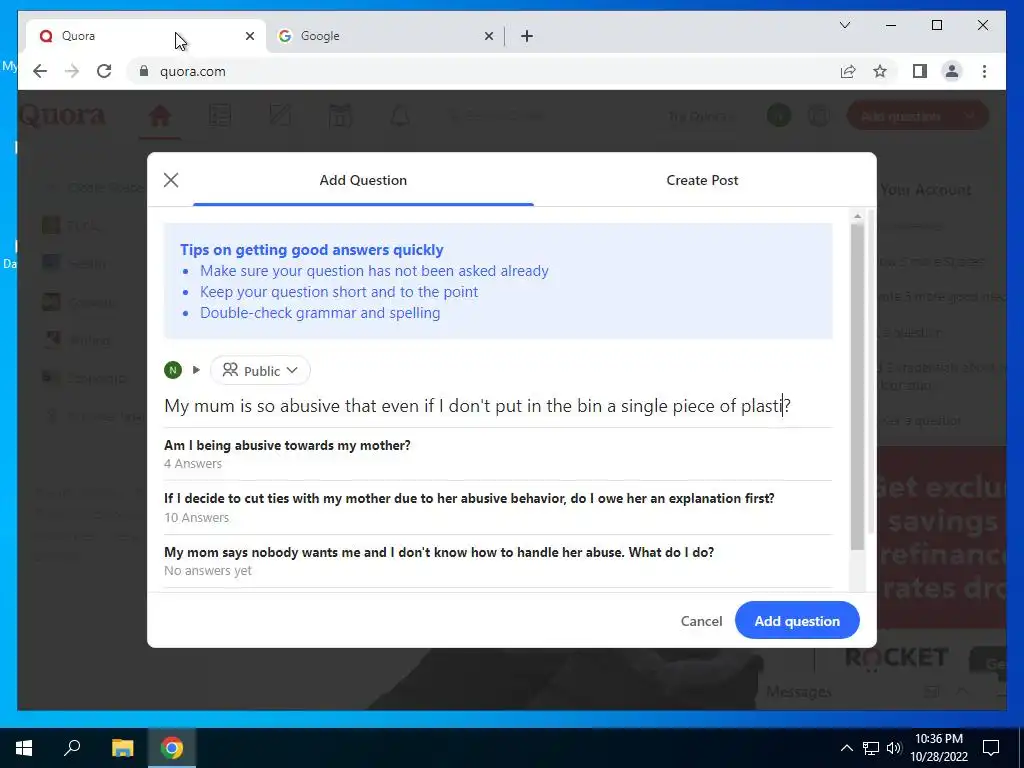
Task: Open File Explorer from the taskbar
Action: (122, 748)
